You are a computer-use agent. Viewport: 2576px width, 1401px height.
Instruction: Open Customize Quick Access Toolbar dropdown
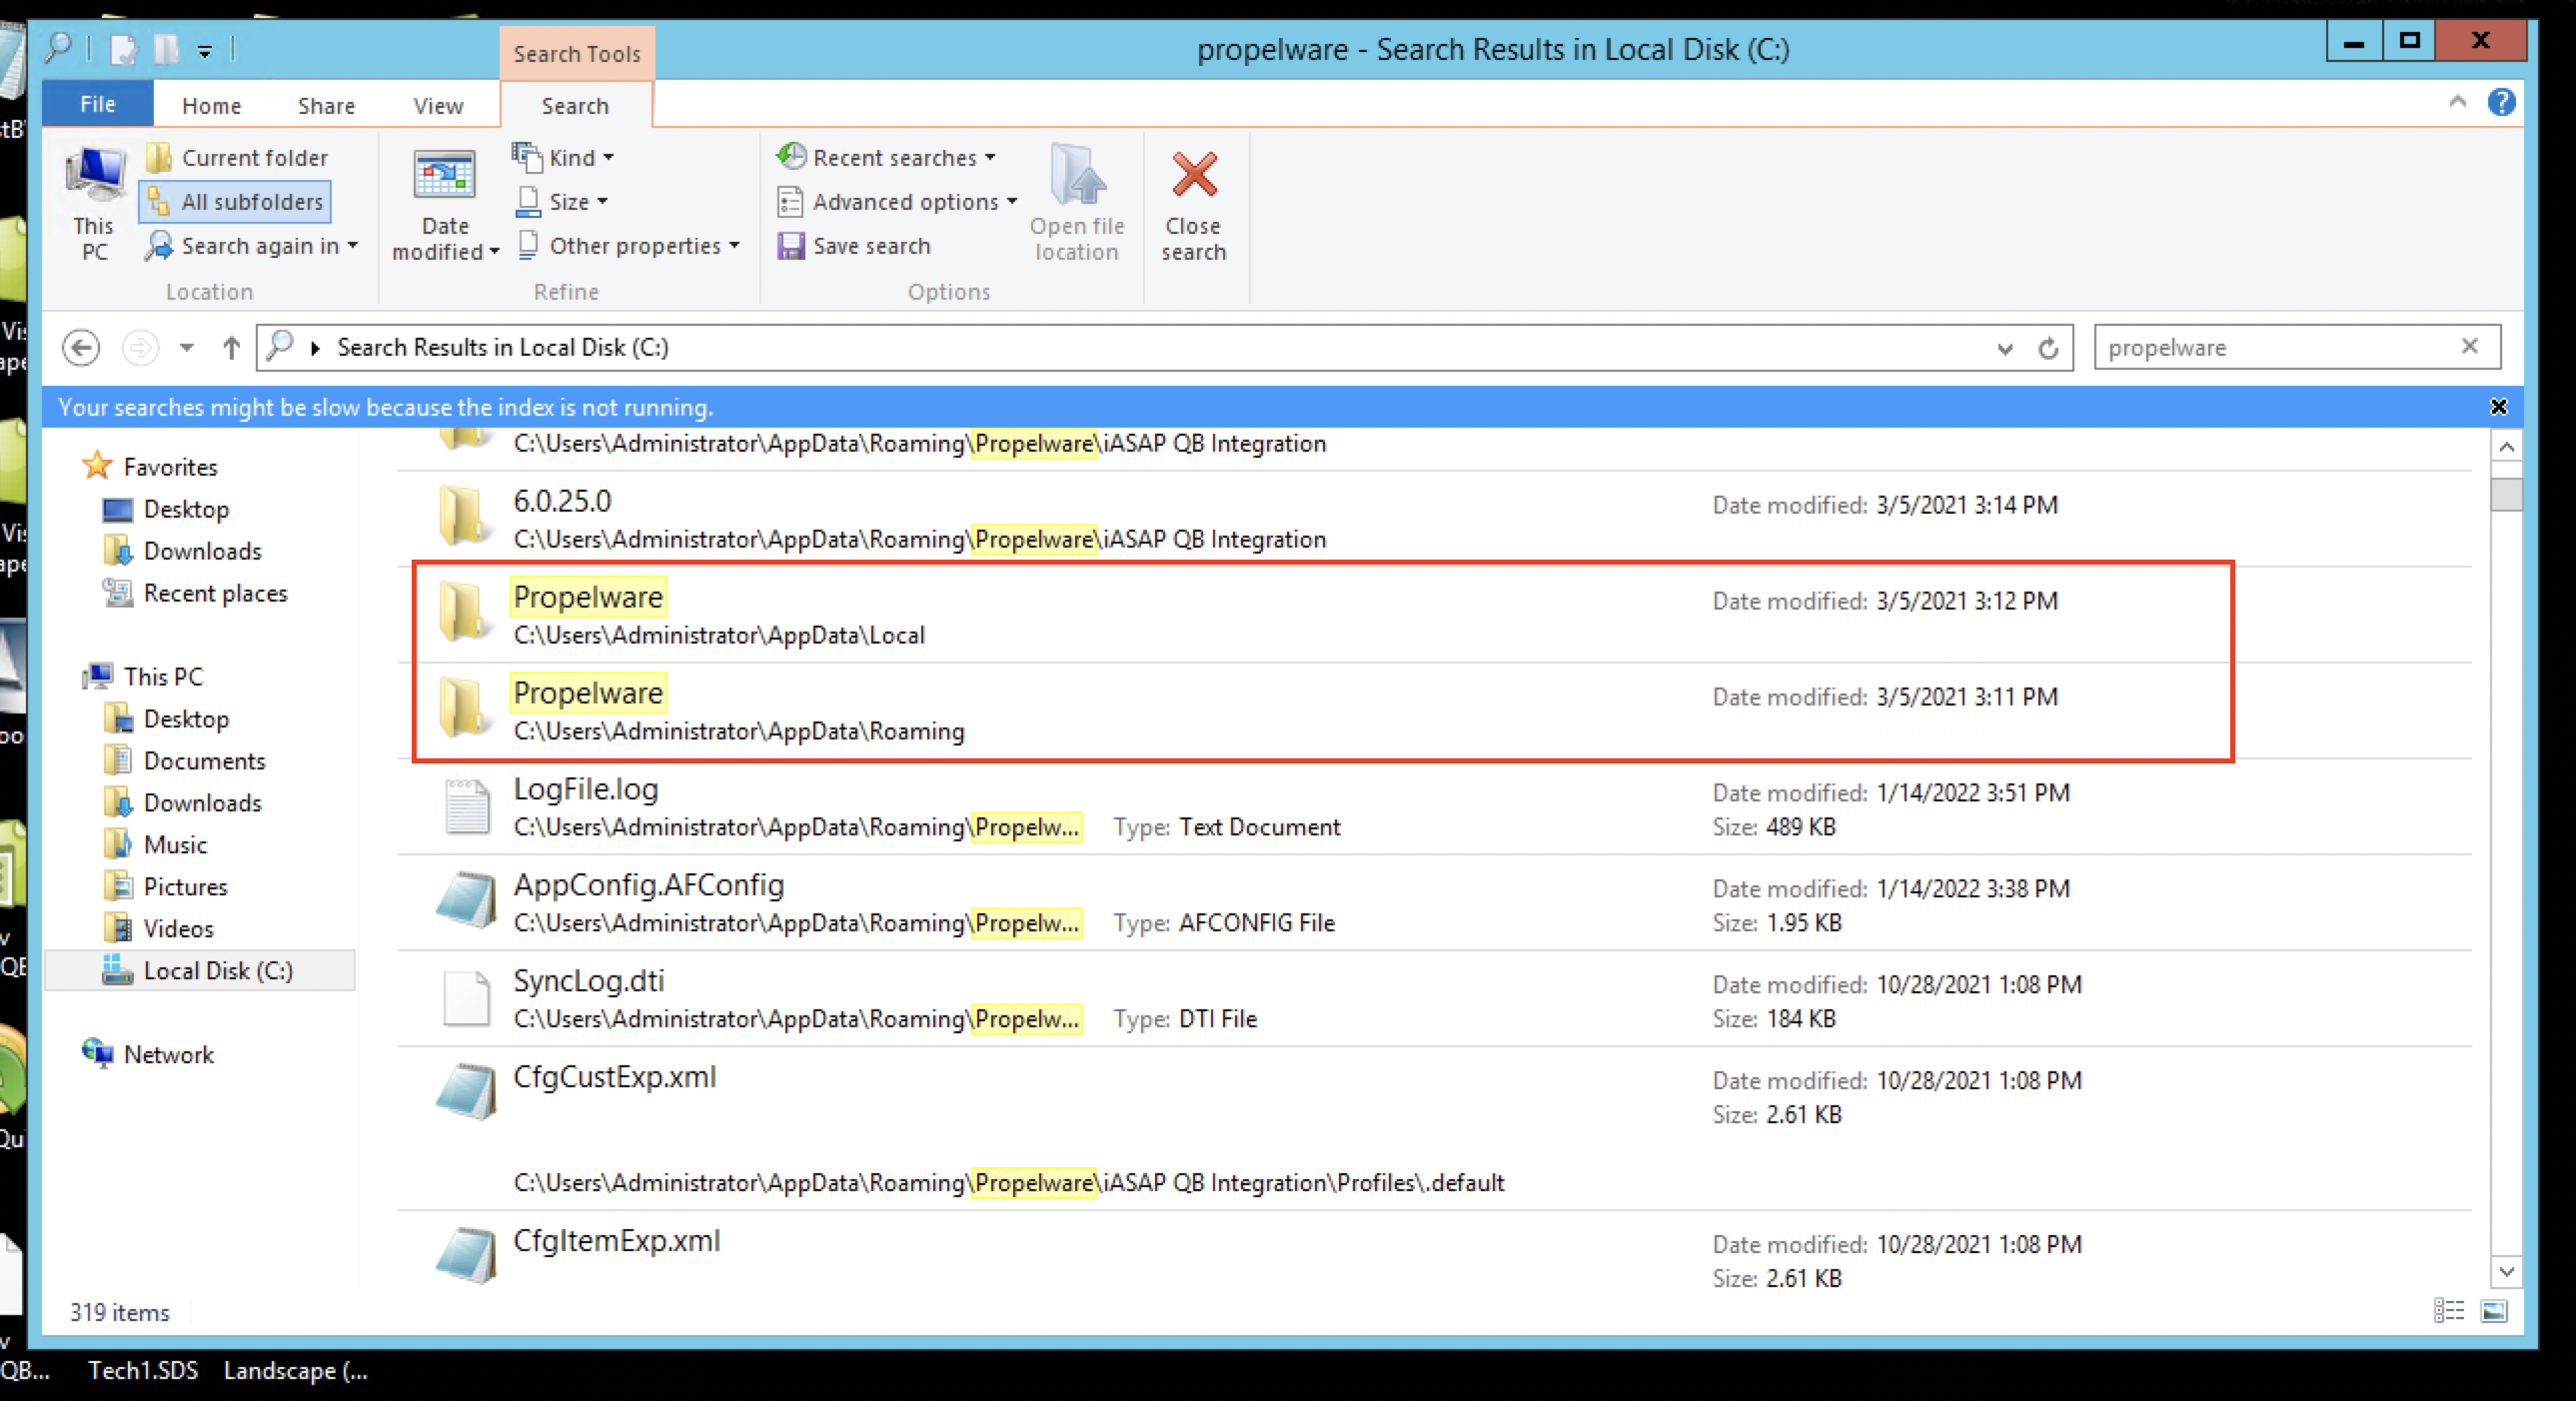pos(204,51)
